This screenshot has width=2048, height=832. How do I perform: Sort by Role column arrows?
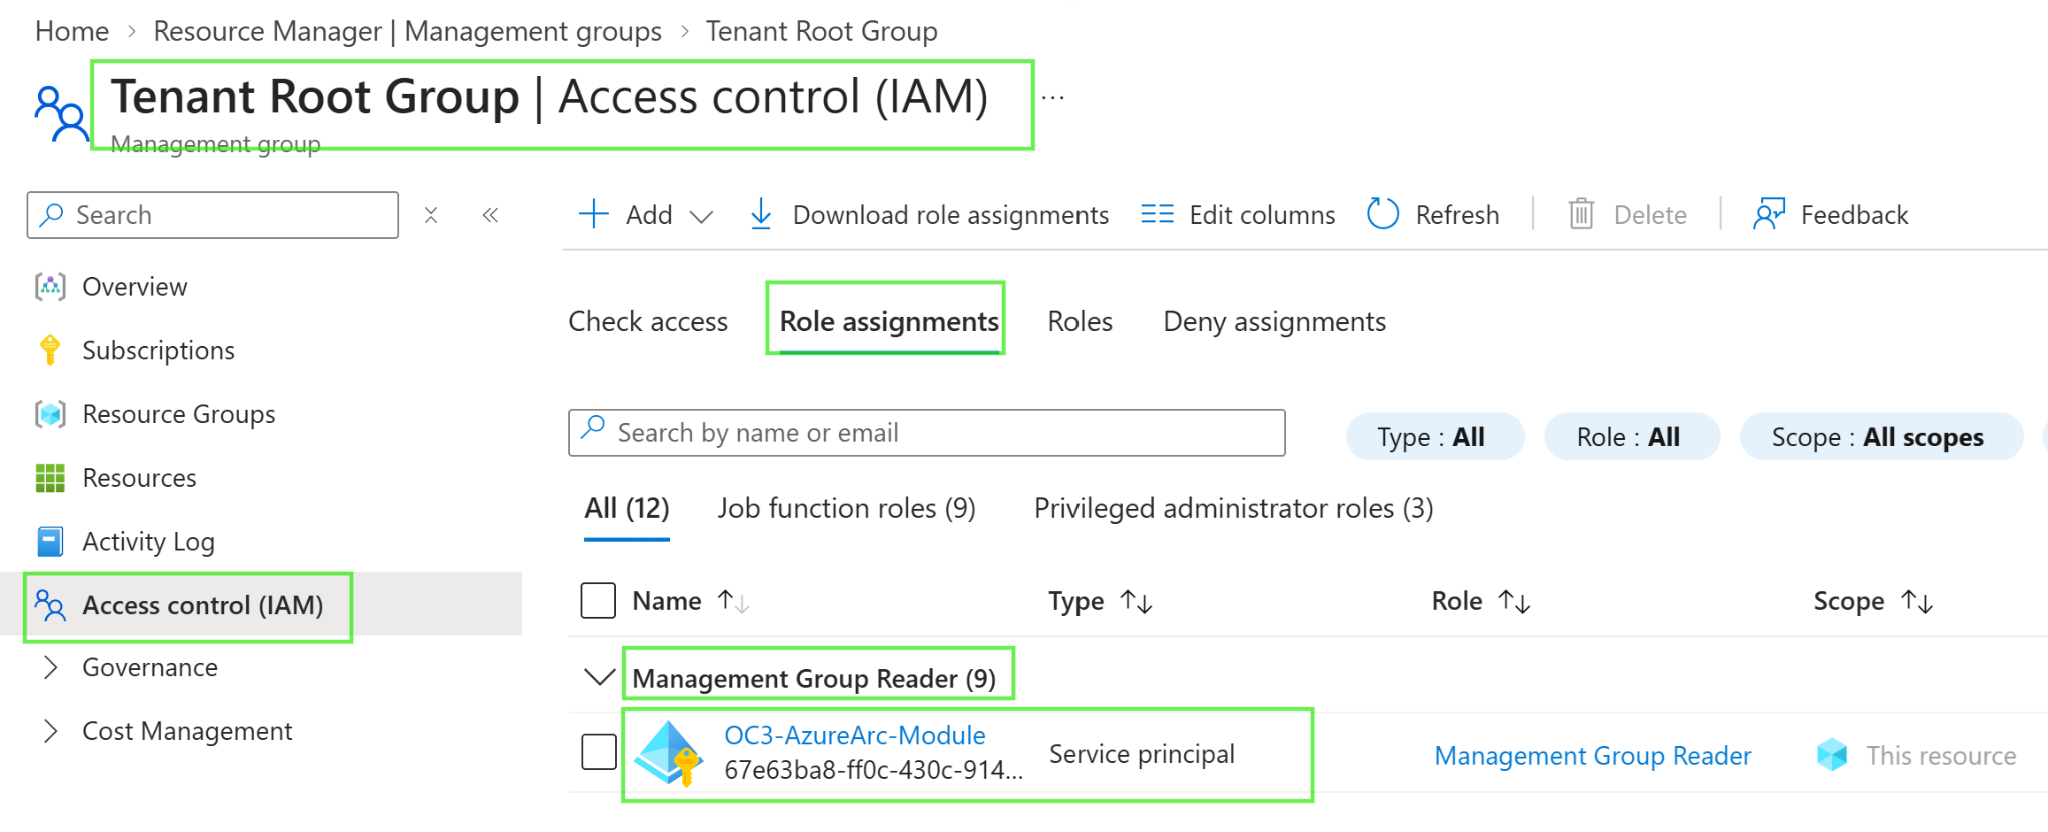1514,601
